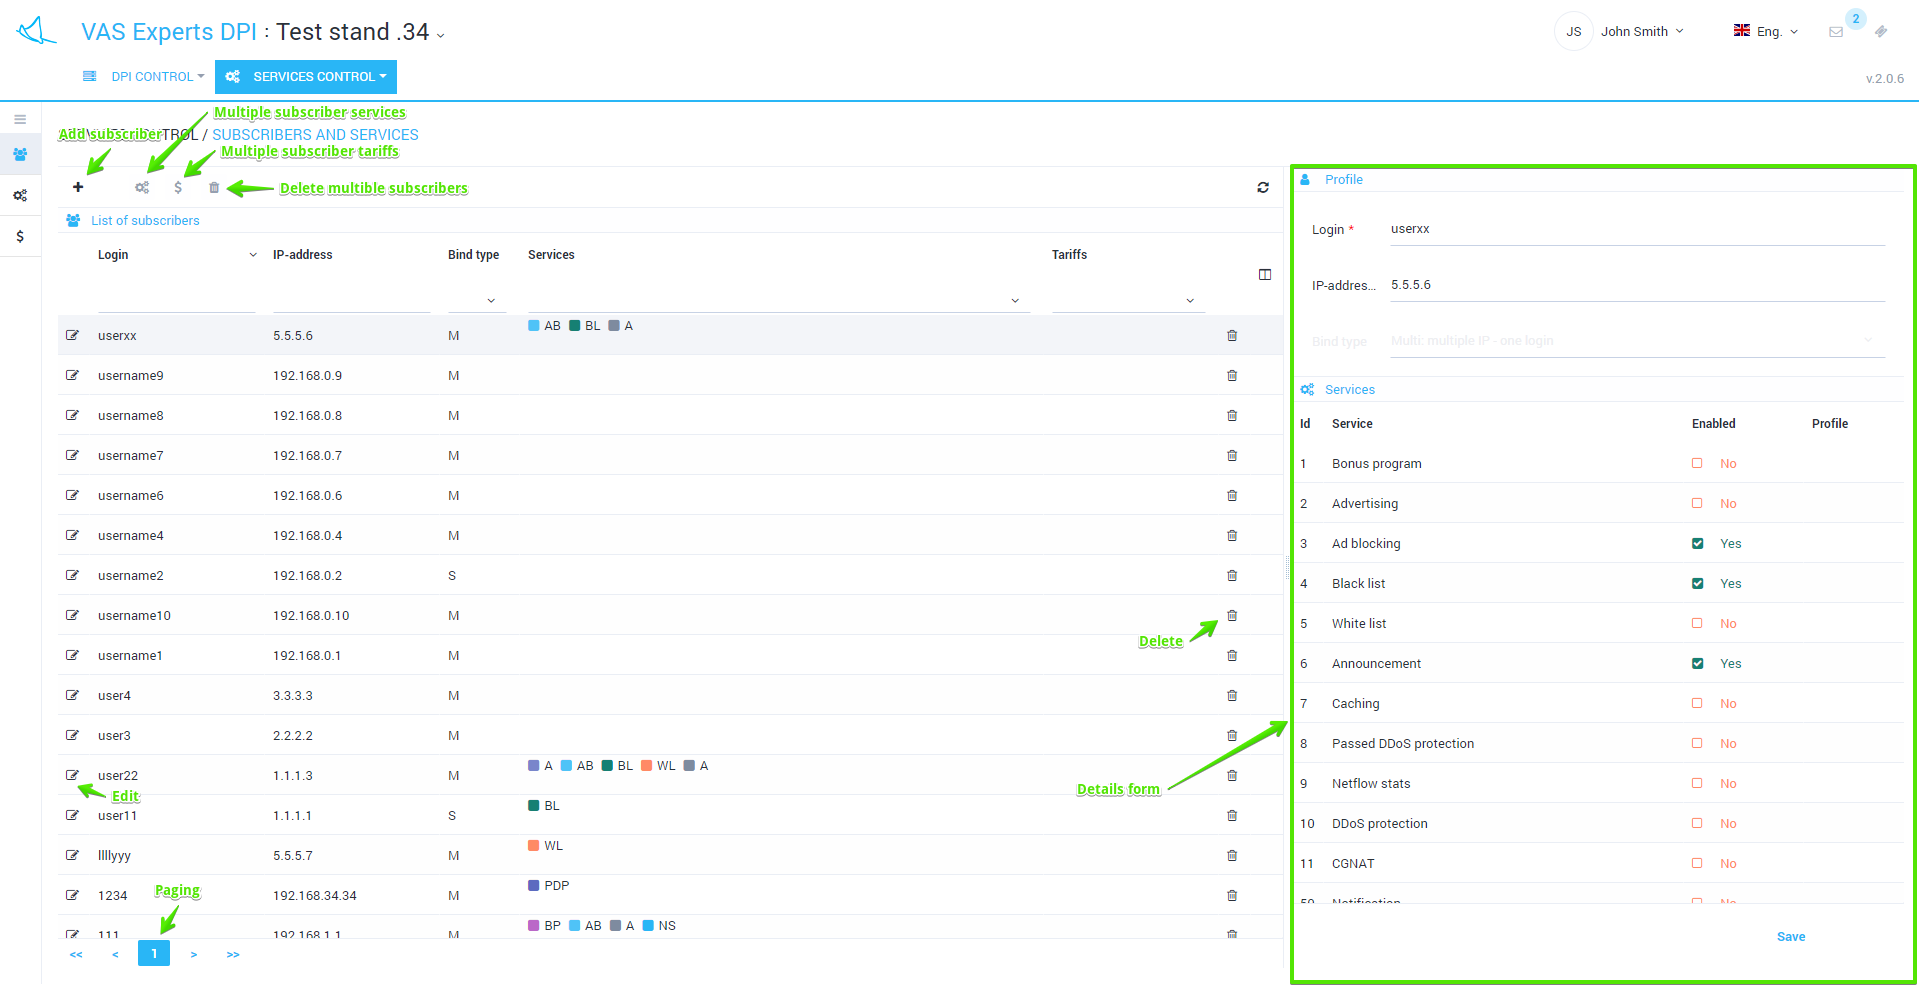
Task: Disable the Ad blocking service checkbox
Action: [x=1697, y=543]
